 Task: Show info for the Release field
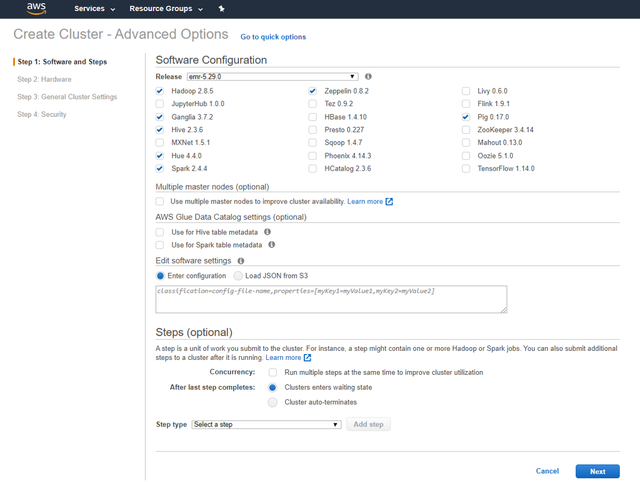click(368, 76)
